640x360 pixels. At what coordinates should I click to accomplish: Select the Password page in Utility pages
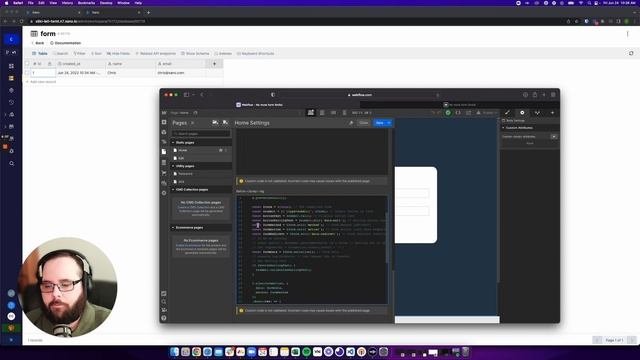pos(201,174)
